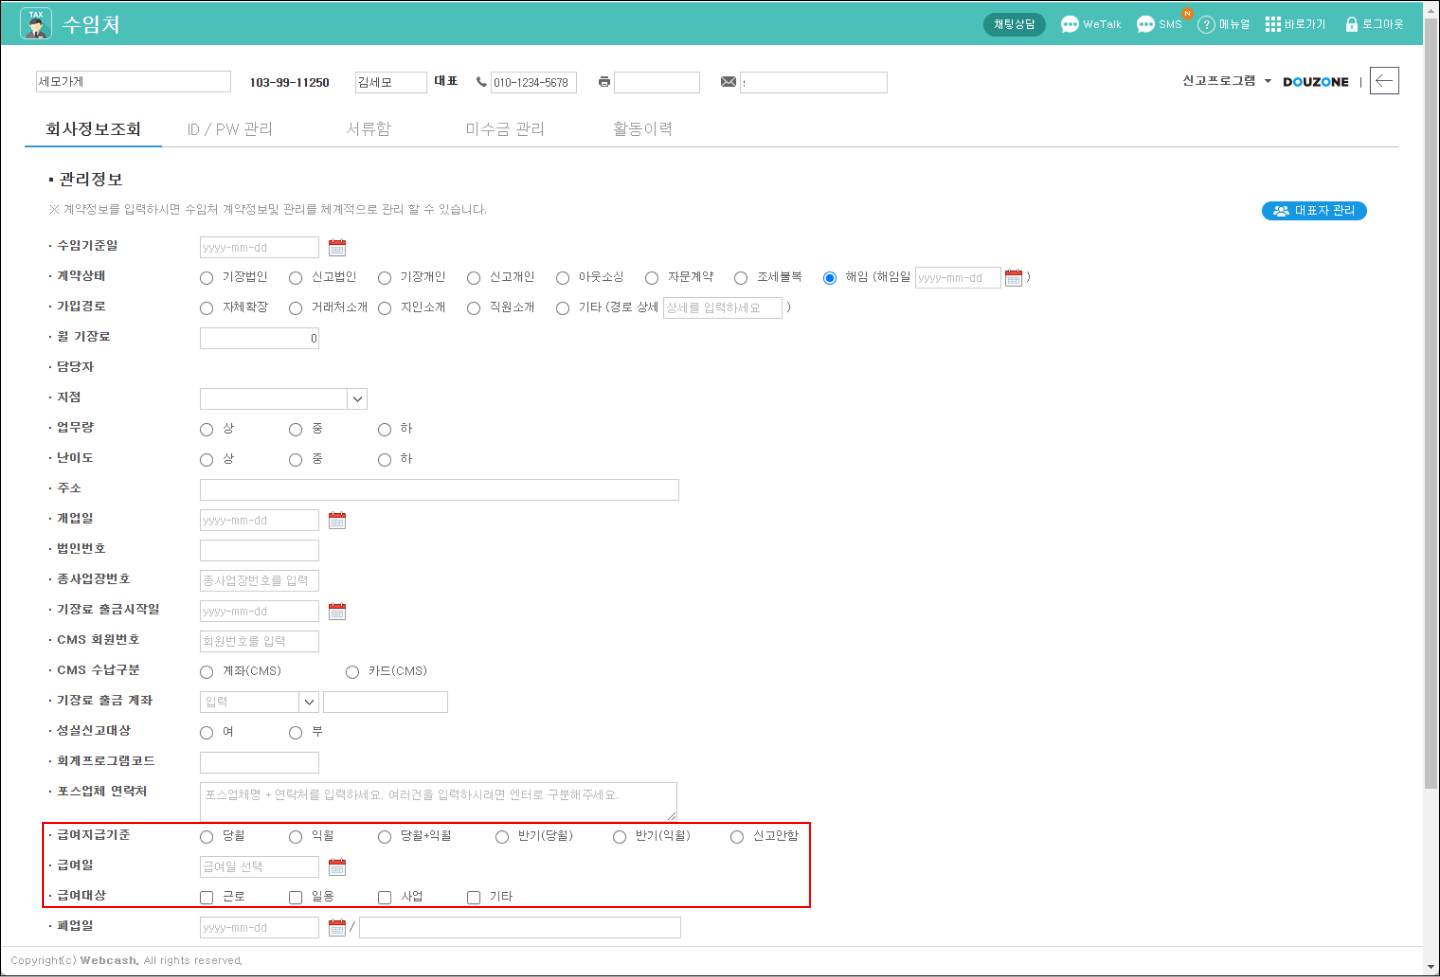Click into the 주소 address field
The width and height of the screenshot is (1440, 977).
(x=439, y=490)
